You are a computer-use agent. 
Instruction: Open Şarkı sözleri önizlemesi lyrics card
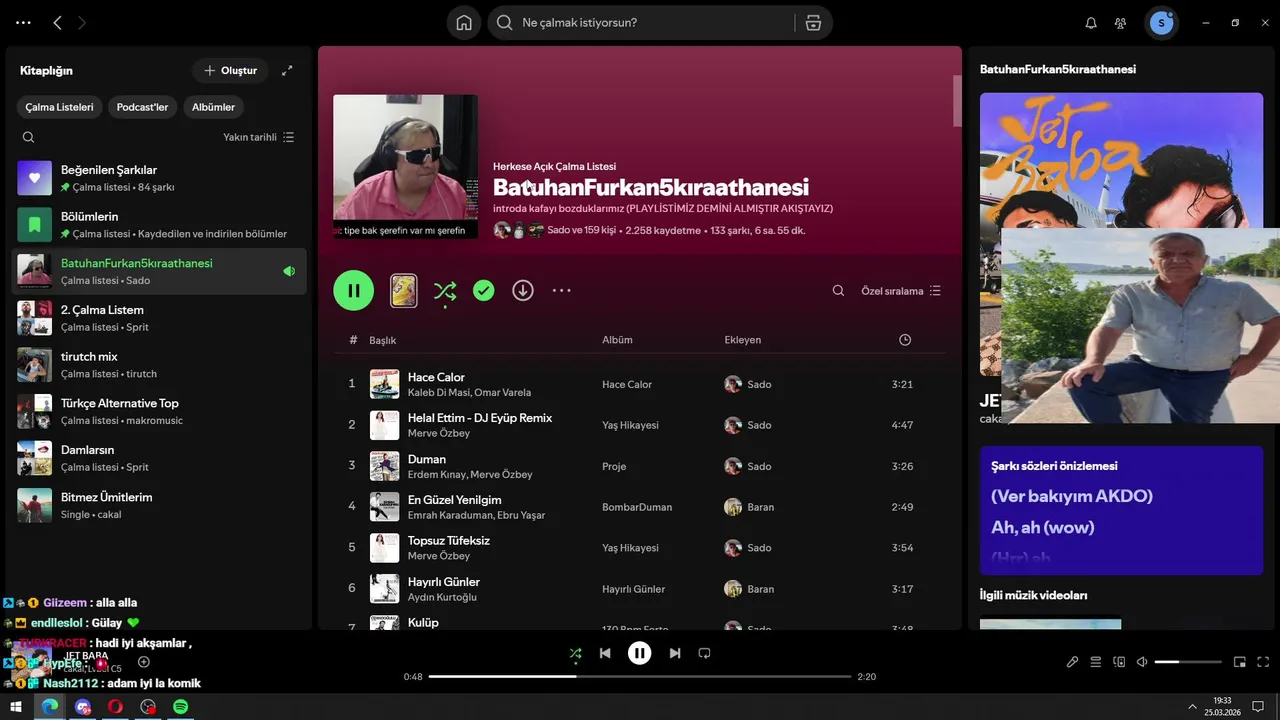point(1121,510)
